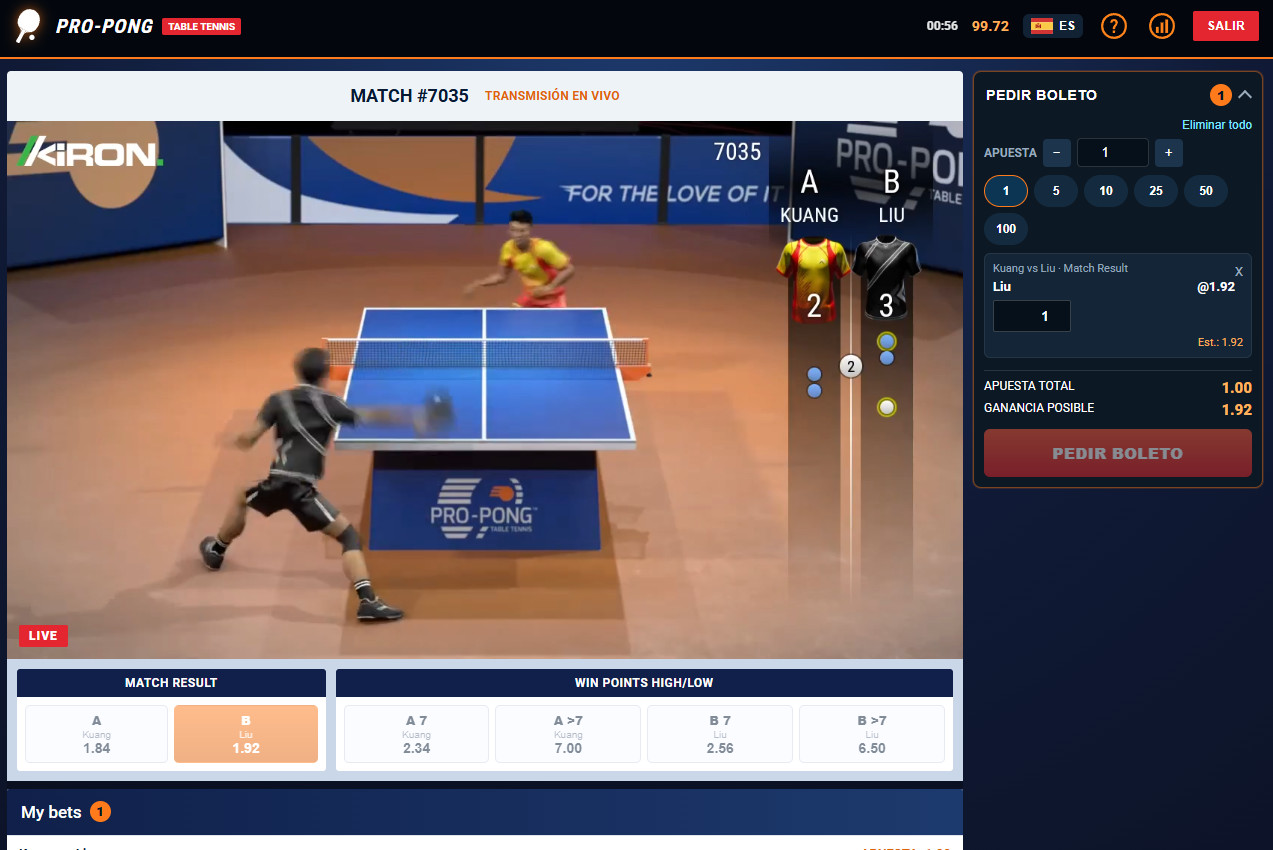Select the 10 stake chip

1106,191
